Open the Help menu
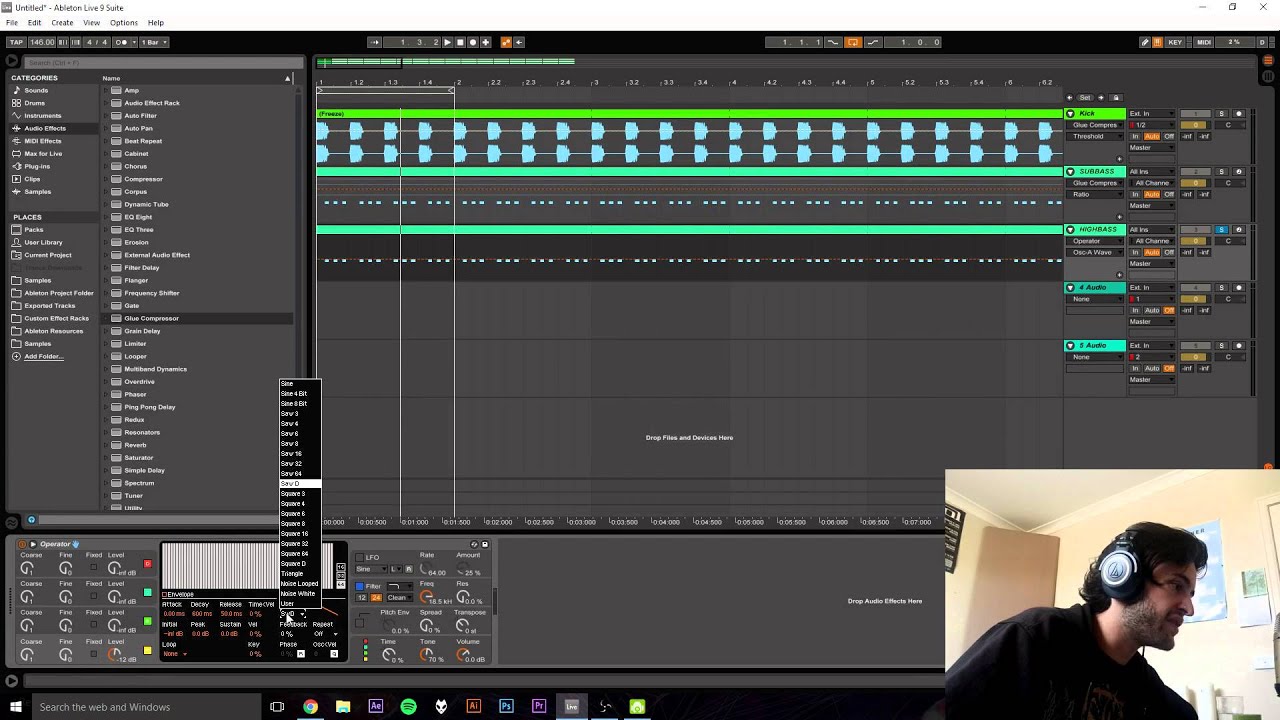Image resolution: width=1280 pixels, height=720 pixels. (156, 22)
